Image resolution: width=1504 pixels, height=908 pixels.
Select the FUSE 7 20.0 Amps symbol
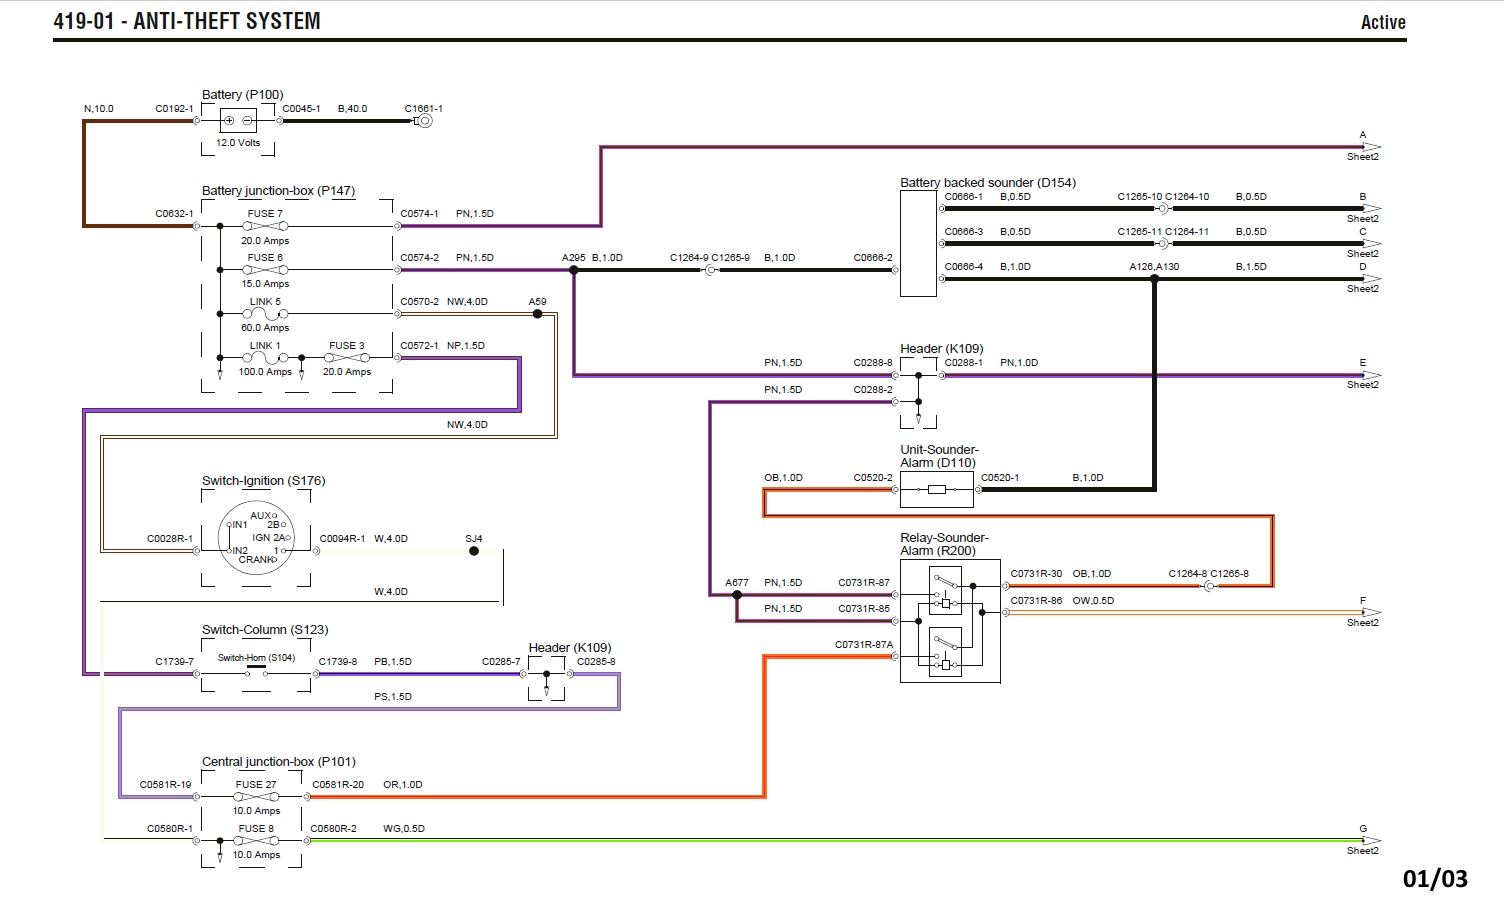point(265,227)
